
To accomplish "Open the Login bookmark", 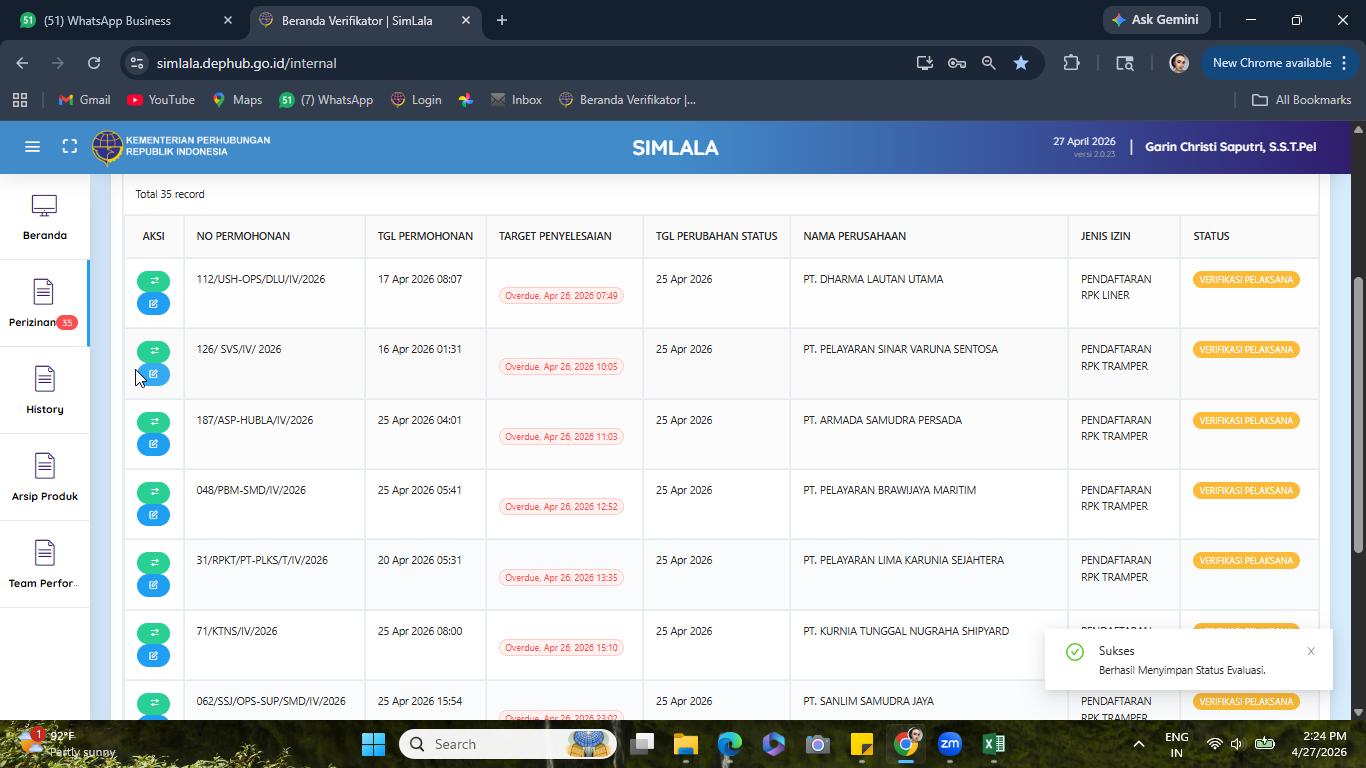I will coord(416,100).
